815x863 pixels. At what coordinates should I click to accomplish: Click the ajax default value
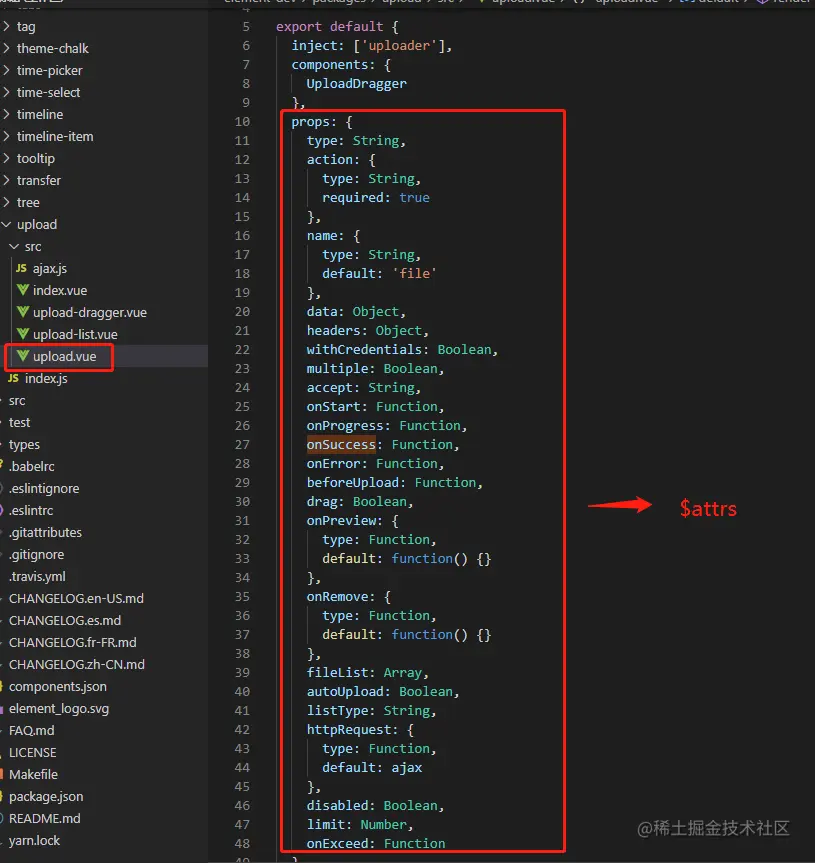(407, 768)
